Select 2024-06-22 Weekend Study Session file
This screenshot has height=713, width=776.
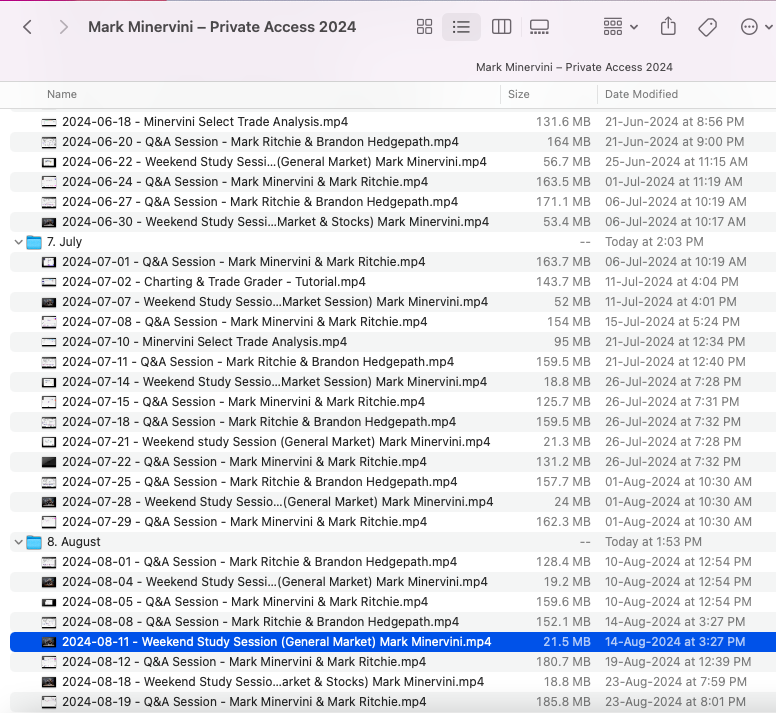click(x=274, y=162)
